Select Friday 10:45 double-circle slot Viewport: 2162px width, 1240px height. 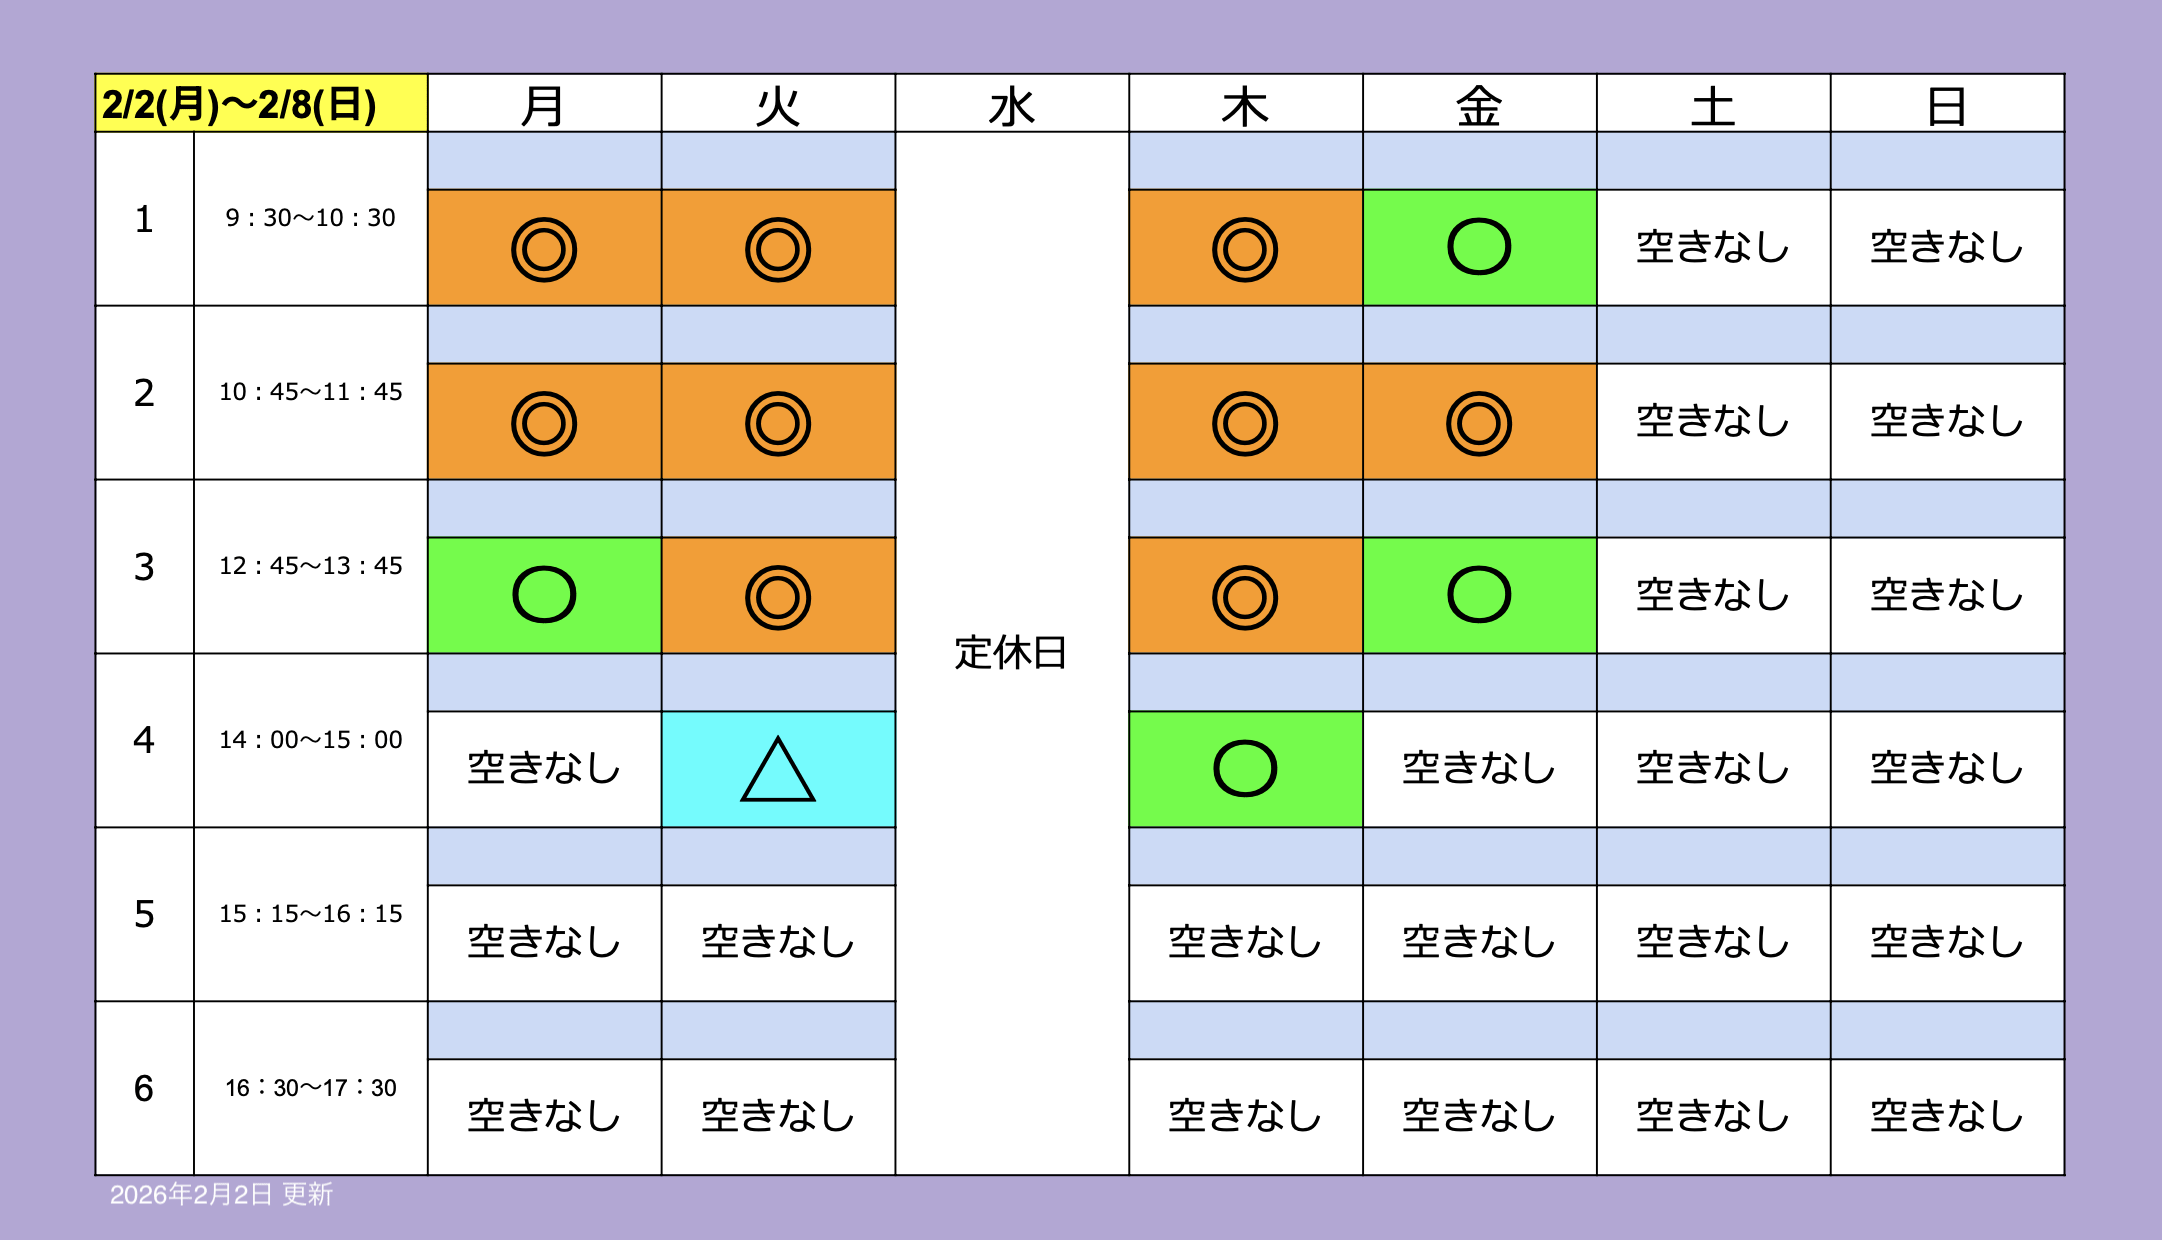(x=1479, y=422)
